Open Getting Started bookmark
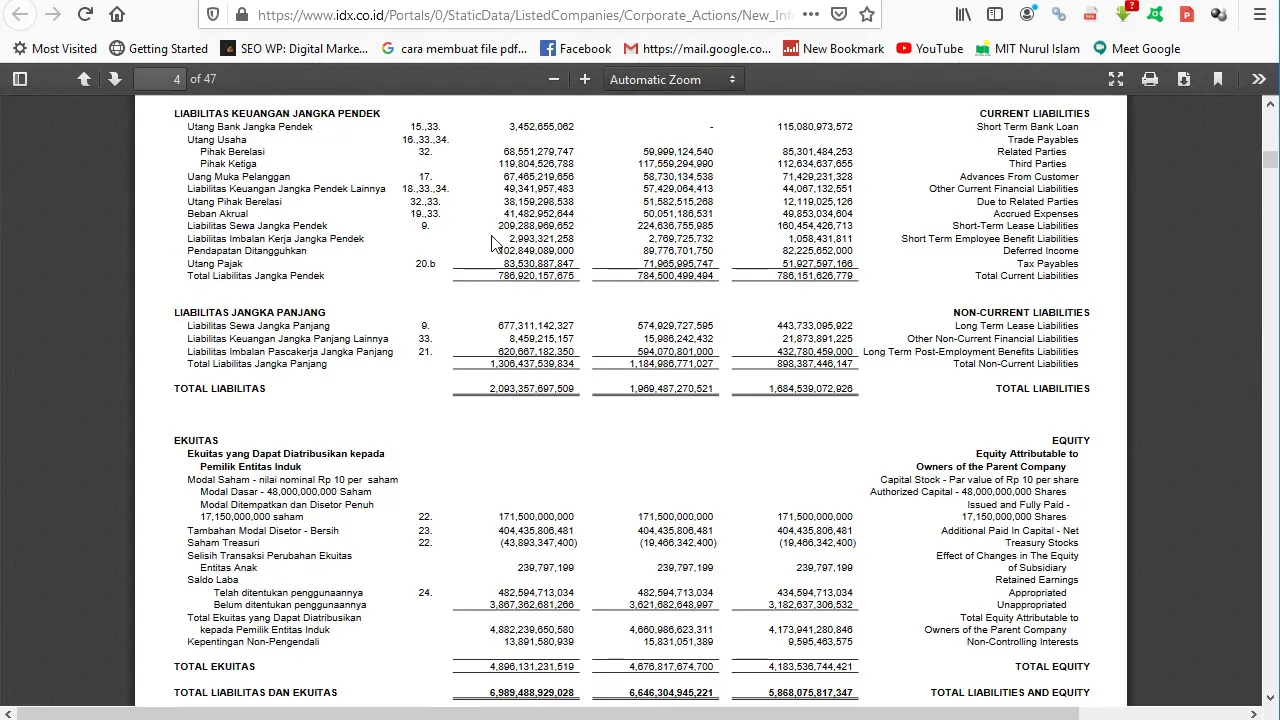This screenshot has width=1280, height=720. pos(158,48)
